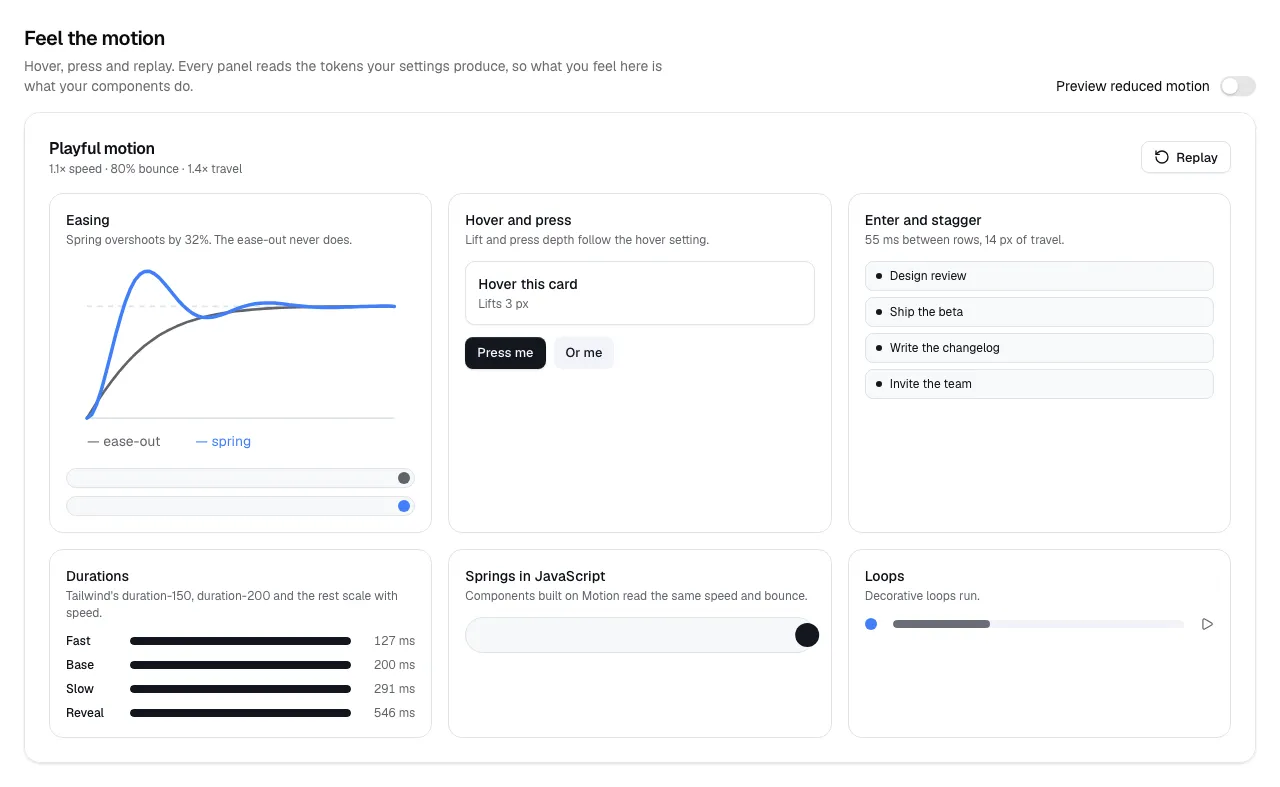Click the Hover and press panel title
The width and height of the screenshot is (1280, 787).
(518, 220)
